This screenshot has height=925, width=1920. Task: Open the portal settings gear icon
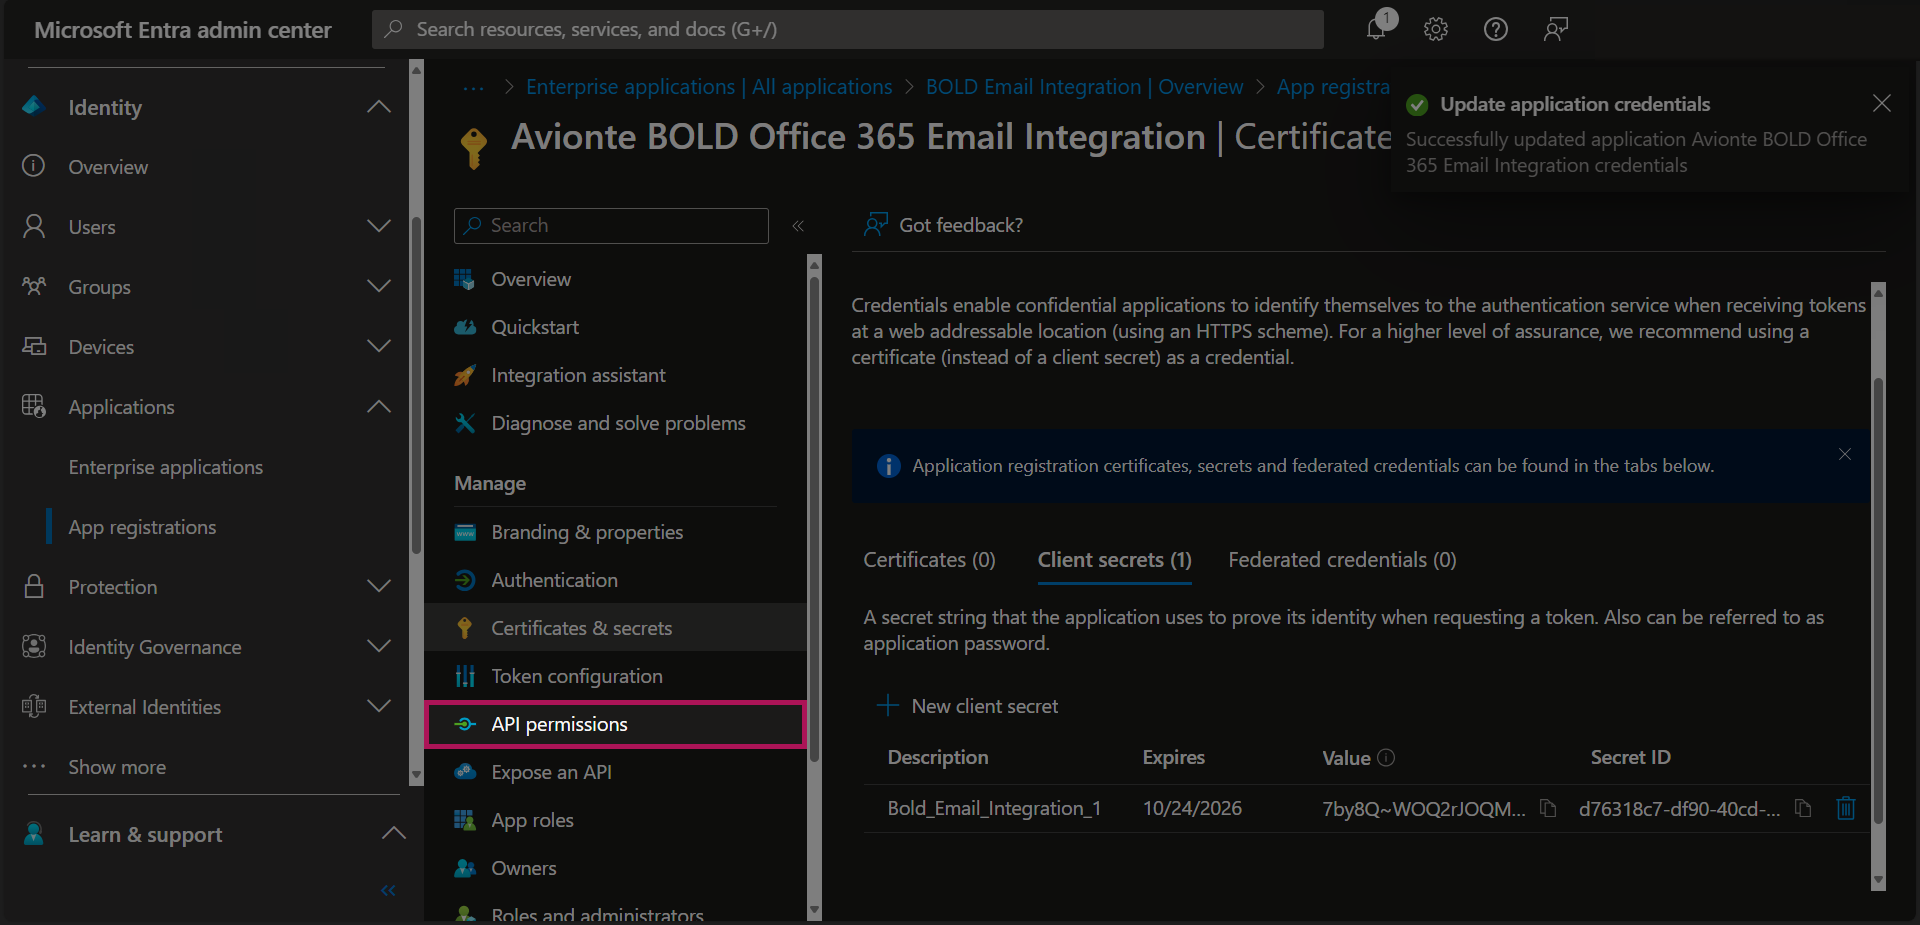(1436, 29)
